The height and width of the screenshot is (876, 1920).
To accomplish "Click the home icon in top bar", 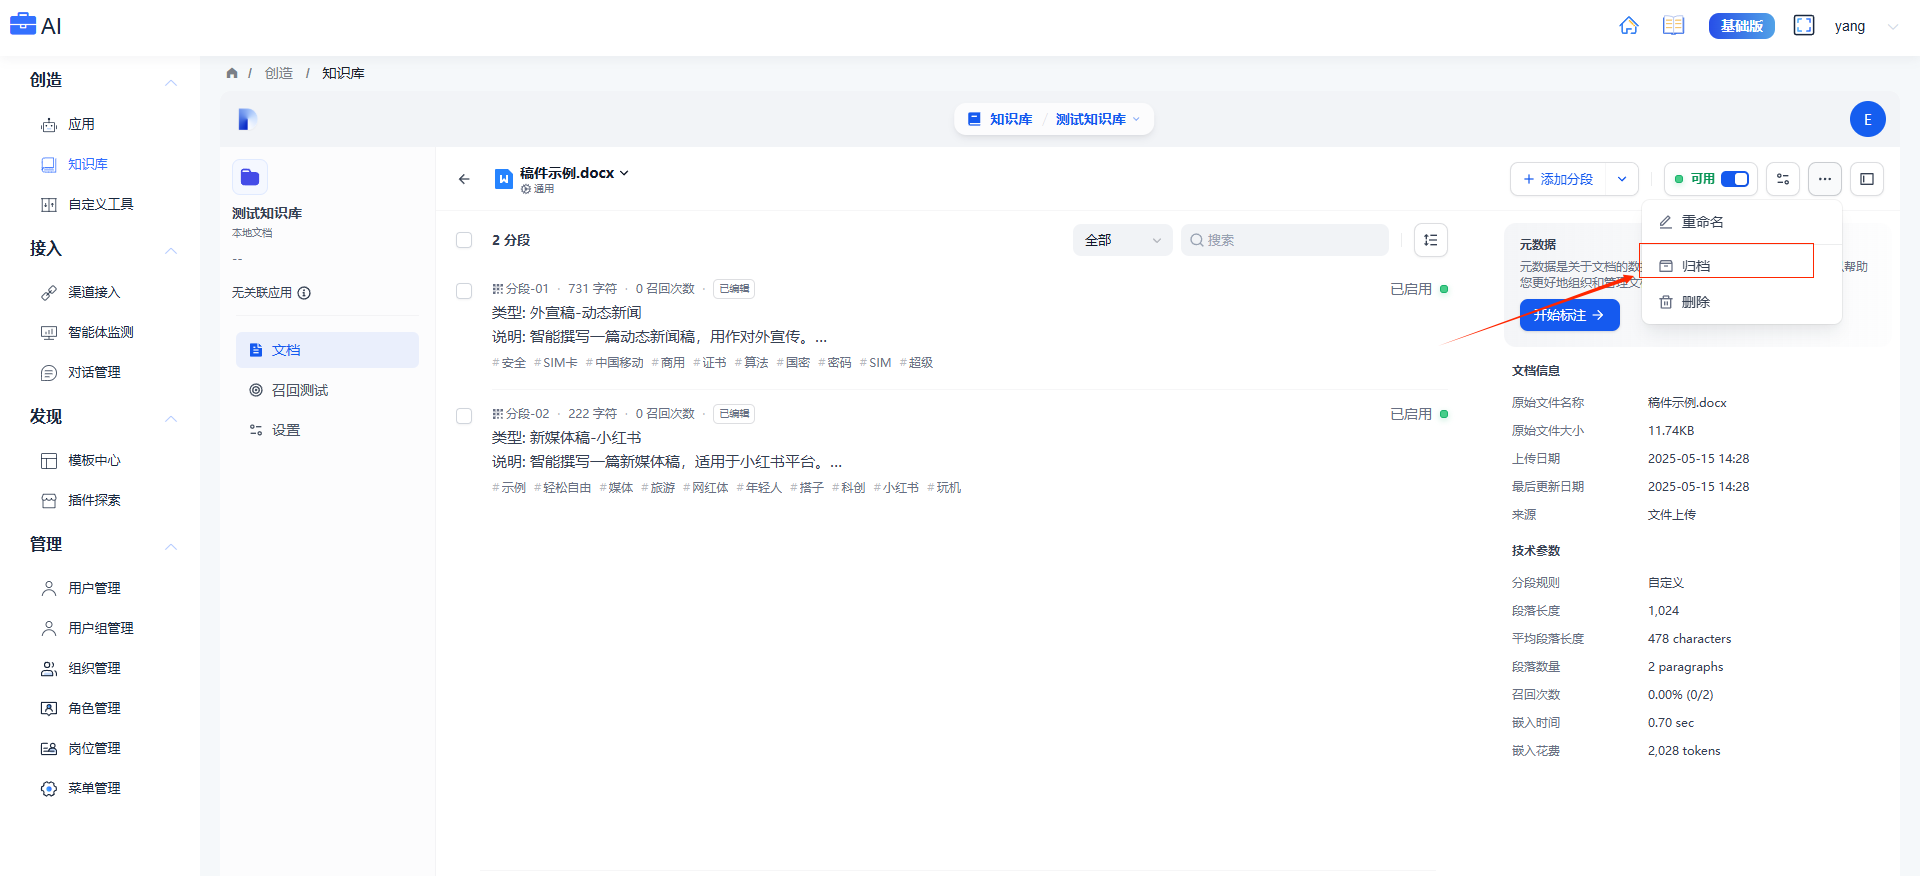I will [x=1628, y=26].
